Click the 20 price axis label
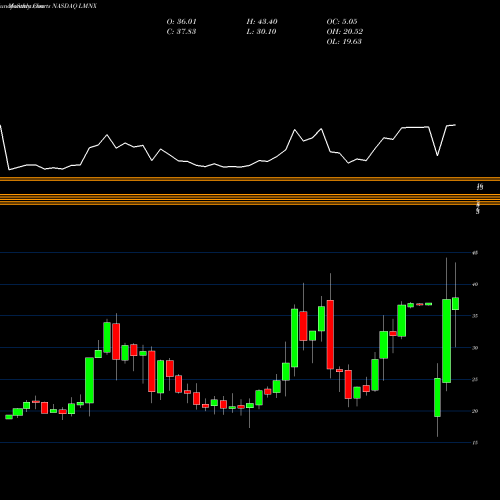 click(x=475, y=411)
